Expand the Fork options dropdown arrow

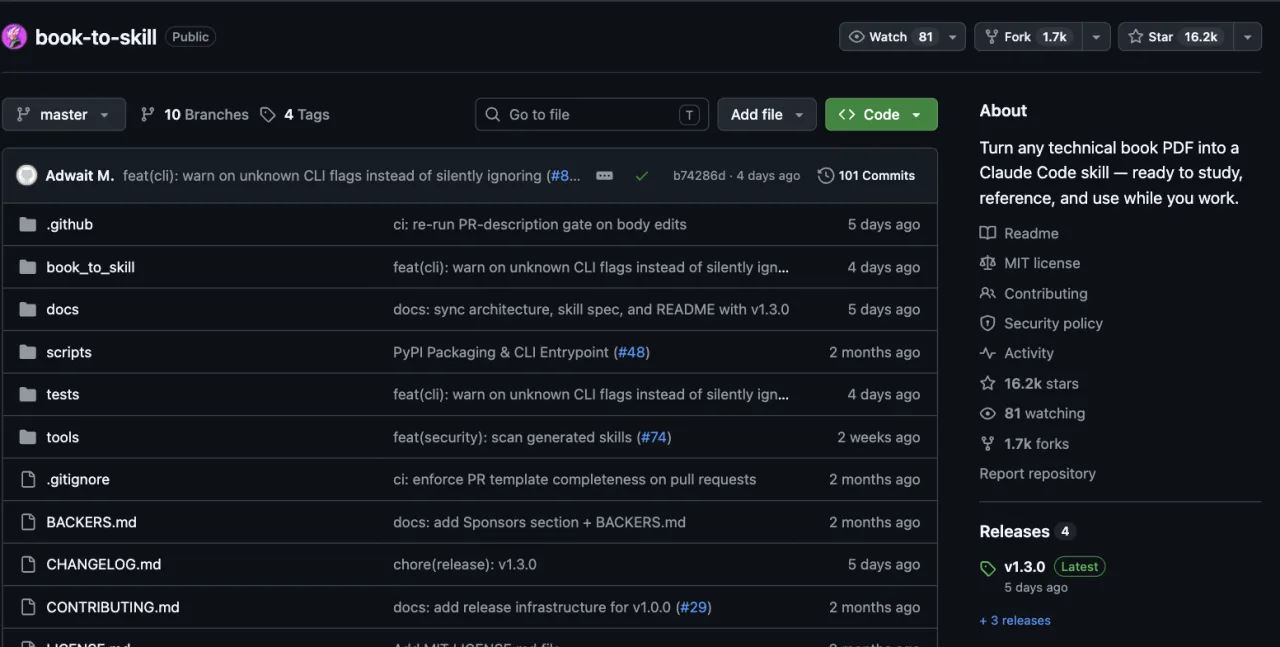(1096, 37)
